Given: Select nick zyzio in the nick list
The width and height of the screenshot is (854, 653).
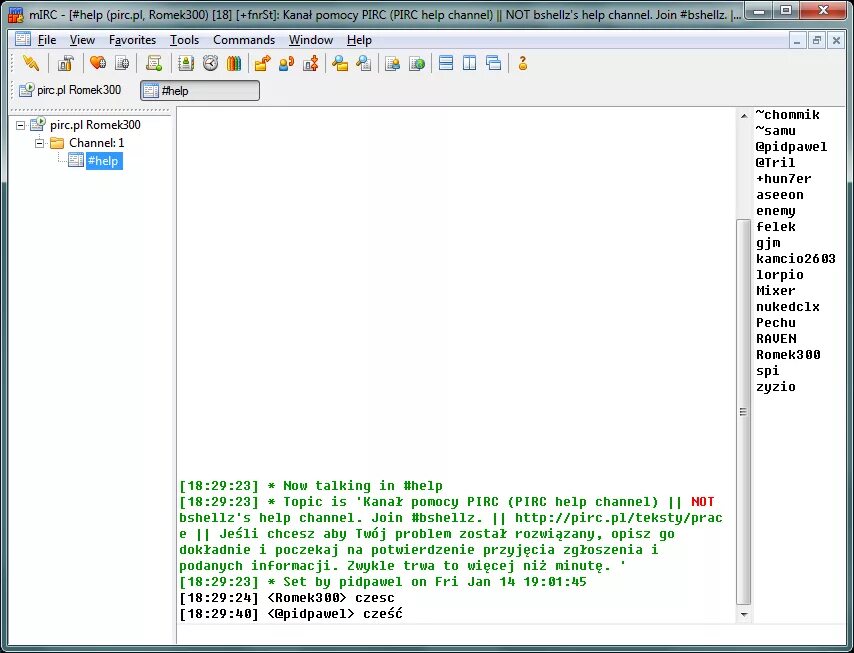Looking at the screenshot, I should [x=776, y=387].
